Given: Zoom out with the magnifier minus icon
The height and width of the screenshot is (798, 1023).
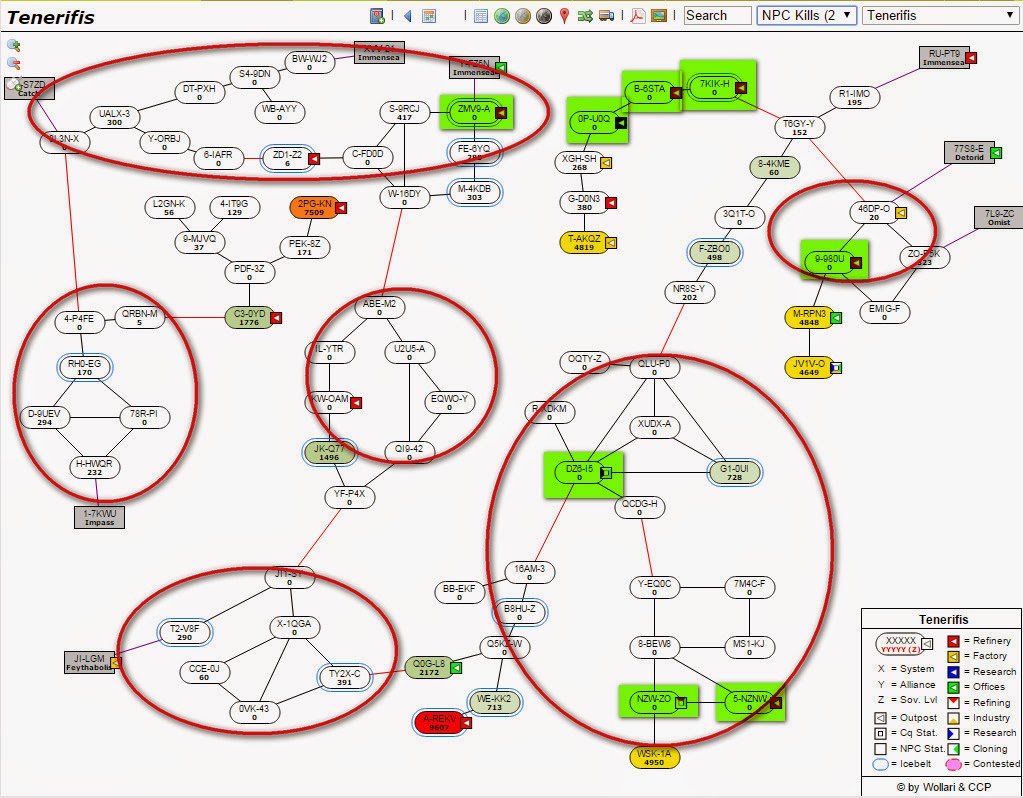Looking at the screenshot, I should coord(14,63).
